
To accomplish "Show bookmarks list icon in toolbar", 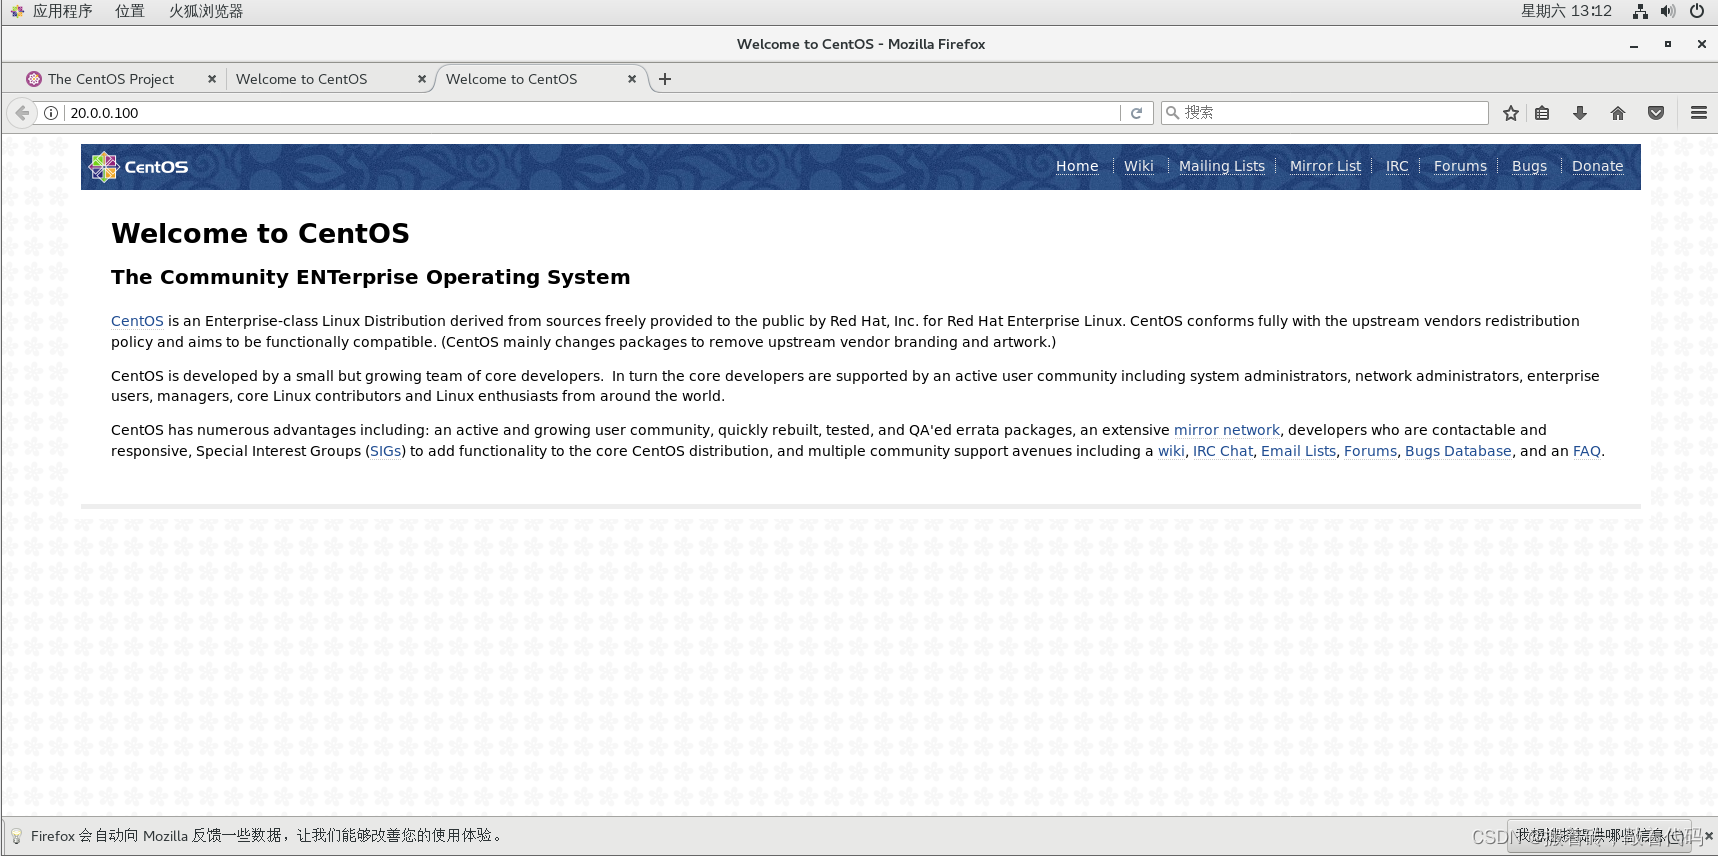I will [1543, 113].
